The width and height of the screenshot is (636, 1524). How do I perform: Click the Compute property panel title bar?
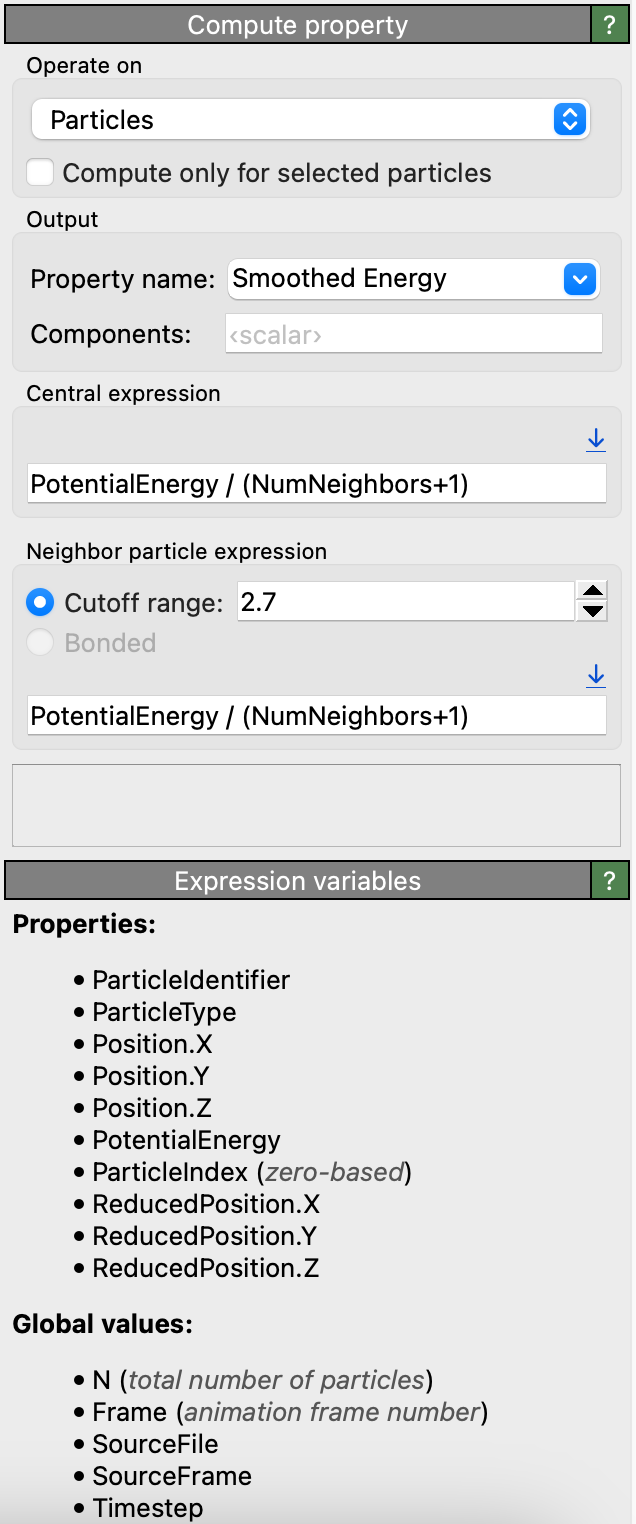(297, 26)
